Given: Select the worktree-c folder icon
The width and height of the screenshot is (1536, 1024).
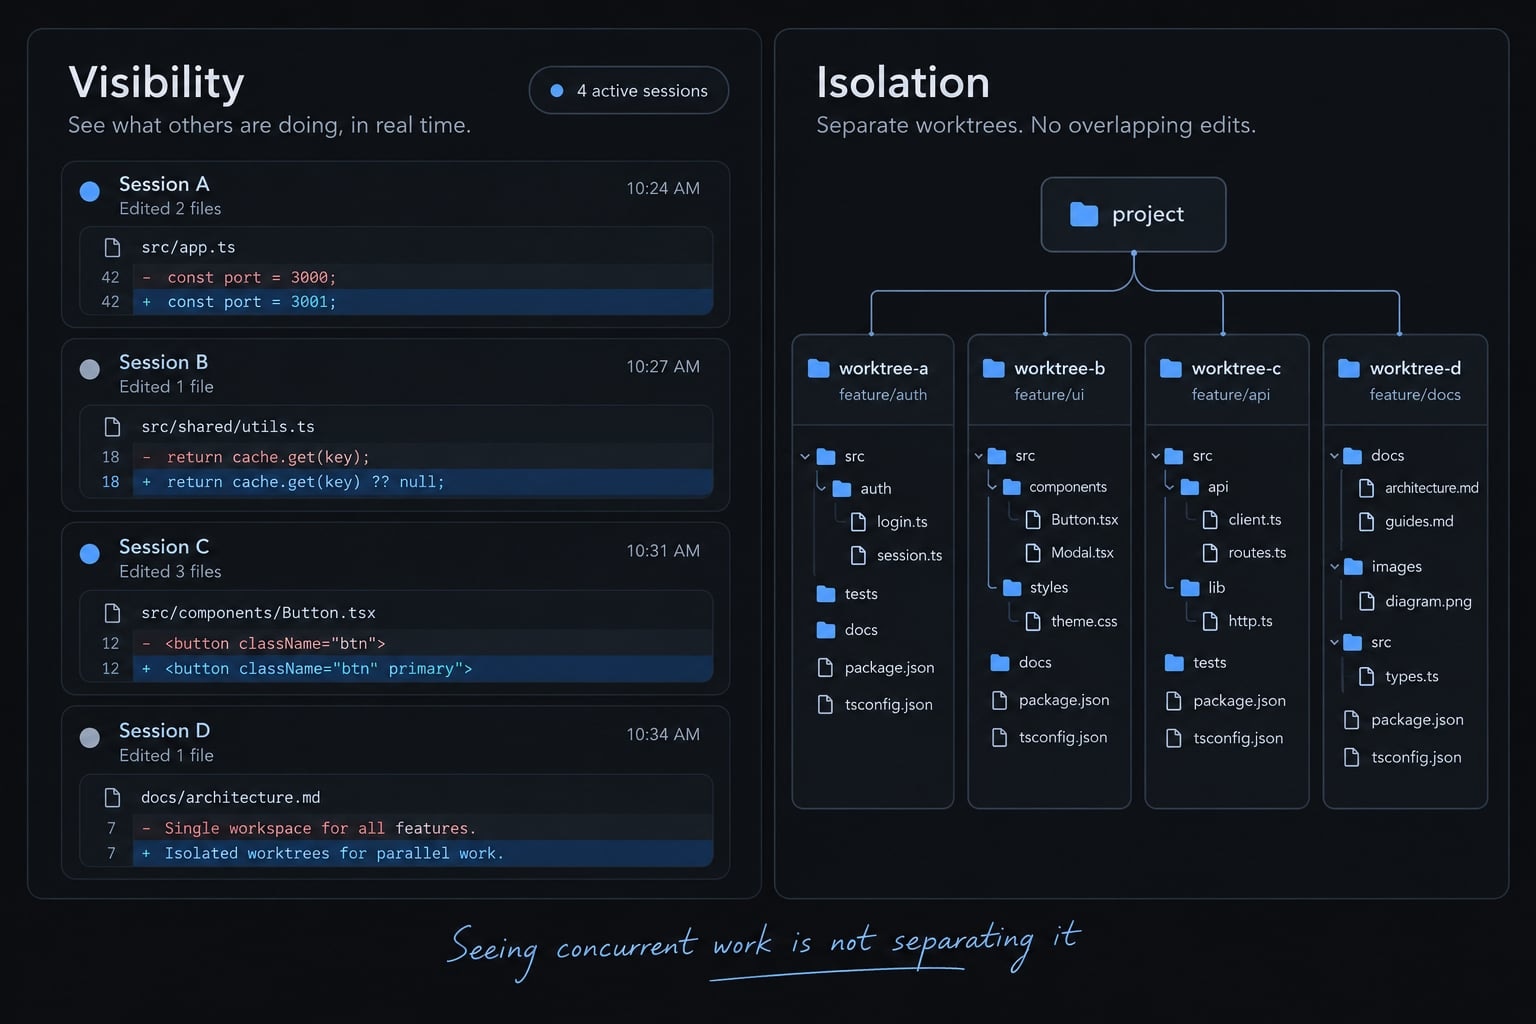Looking at the screenshot, I should [1170, 368].
